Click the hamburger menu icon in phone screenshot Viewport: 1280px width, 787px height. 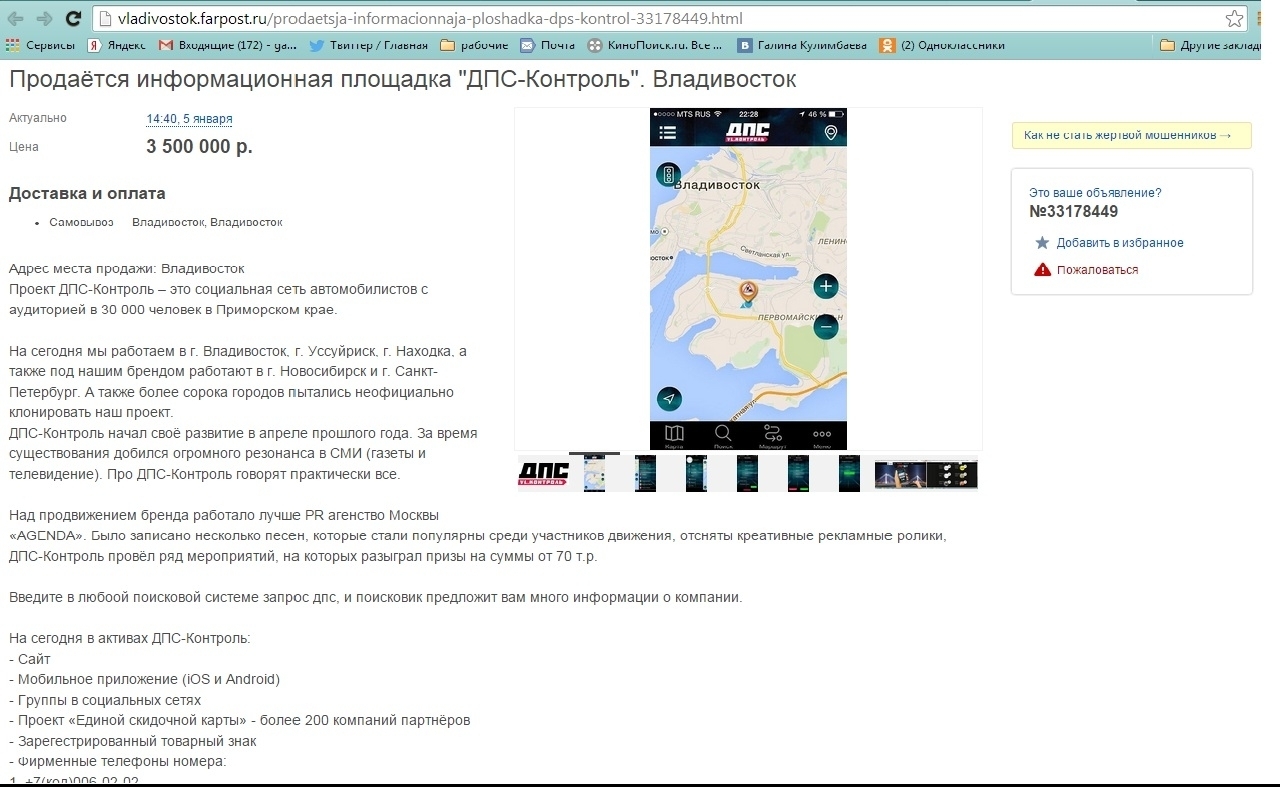tap(667, 133)
